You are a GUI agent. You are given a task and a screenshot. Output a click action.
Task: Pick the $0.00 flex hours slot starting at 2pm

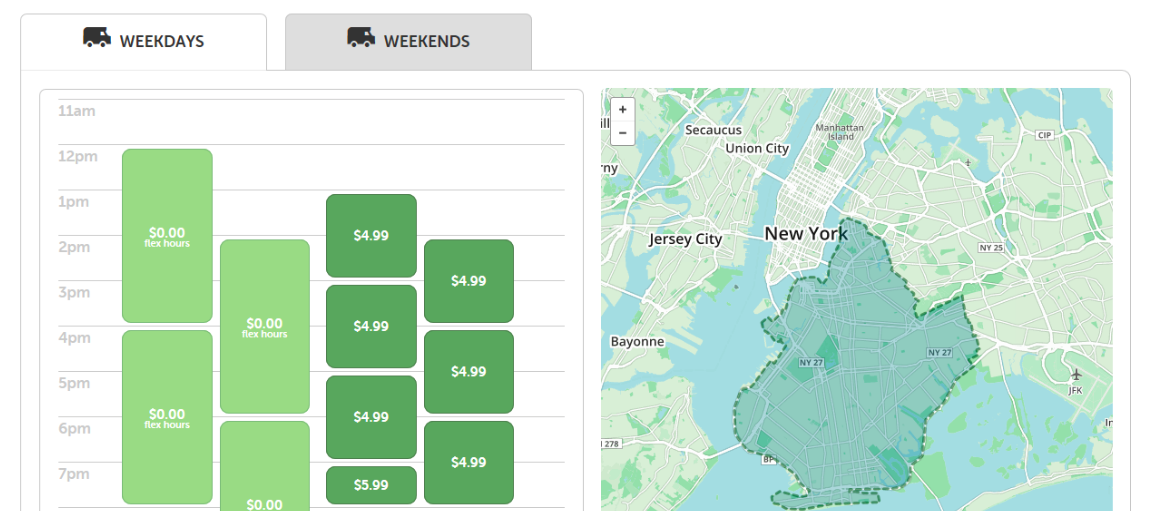[265, 326]
